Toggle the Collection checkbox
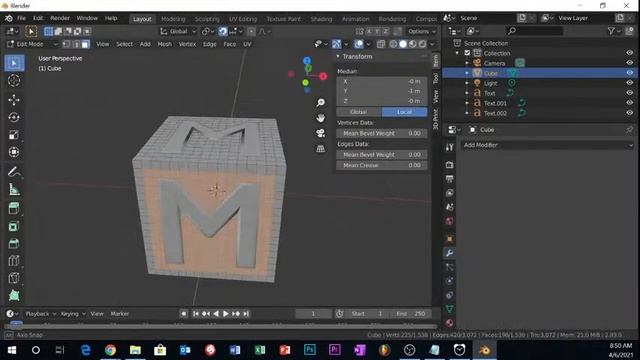The width and height of the screenshot is (640, 360). tap(467, 53)
